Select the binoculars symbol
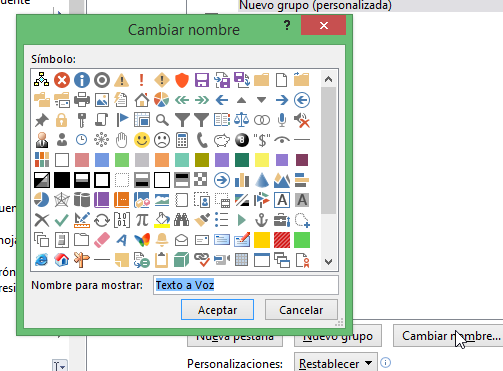Viewport: 503px width, 371px height. point(182,220)
